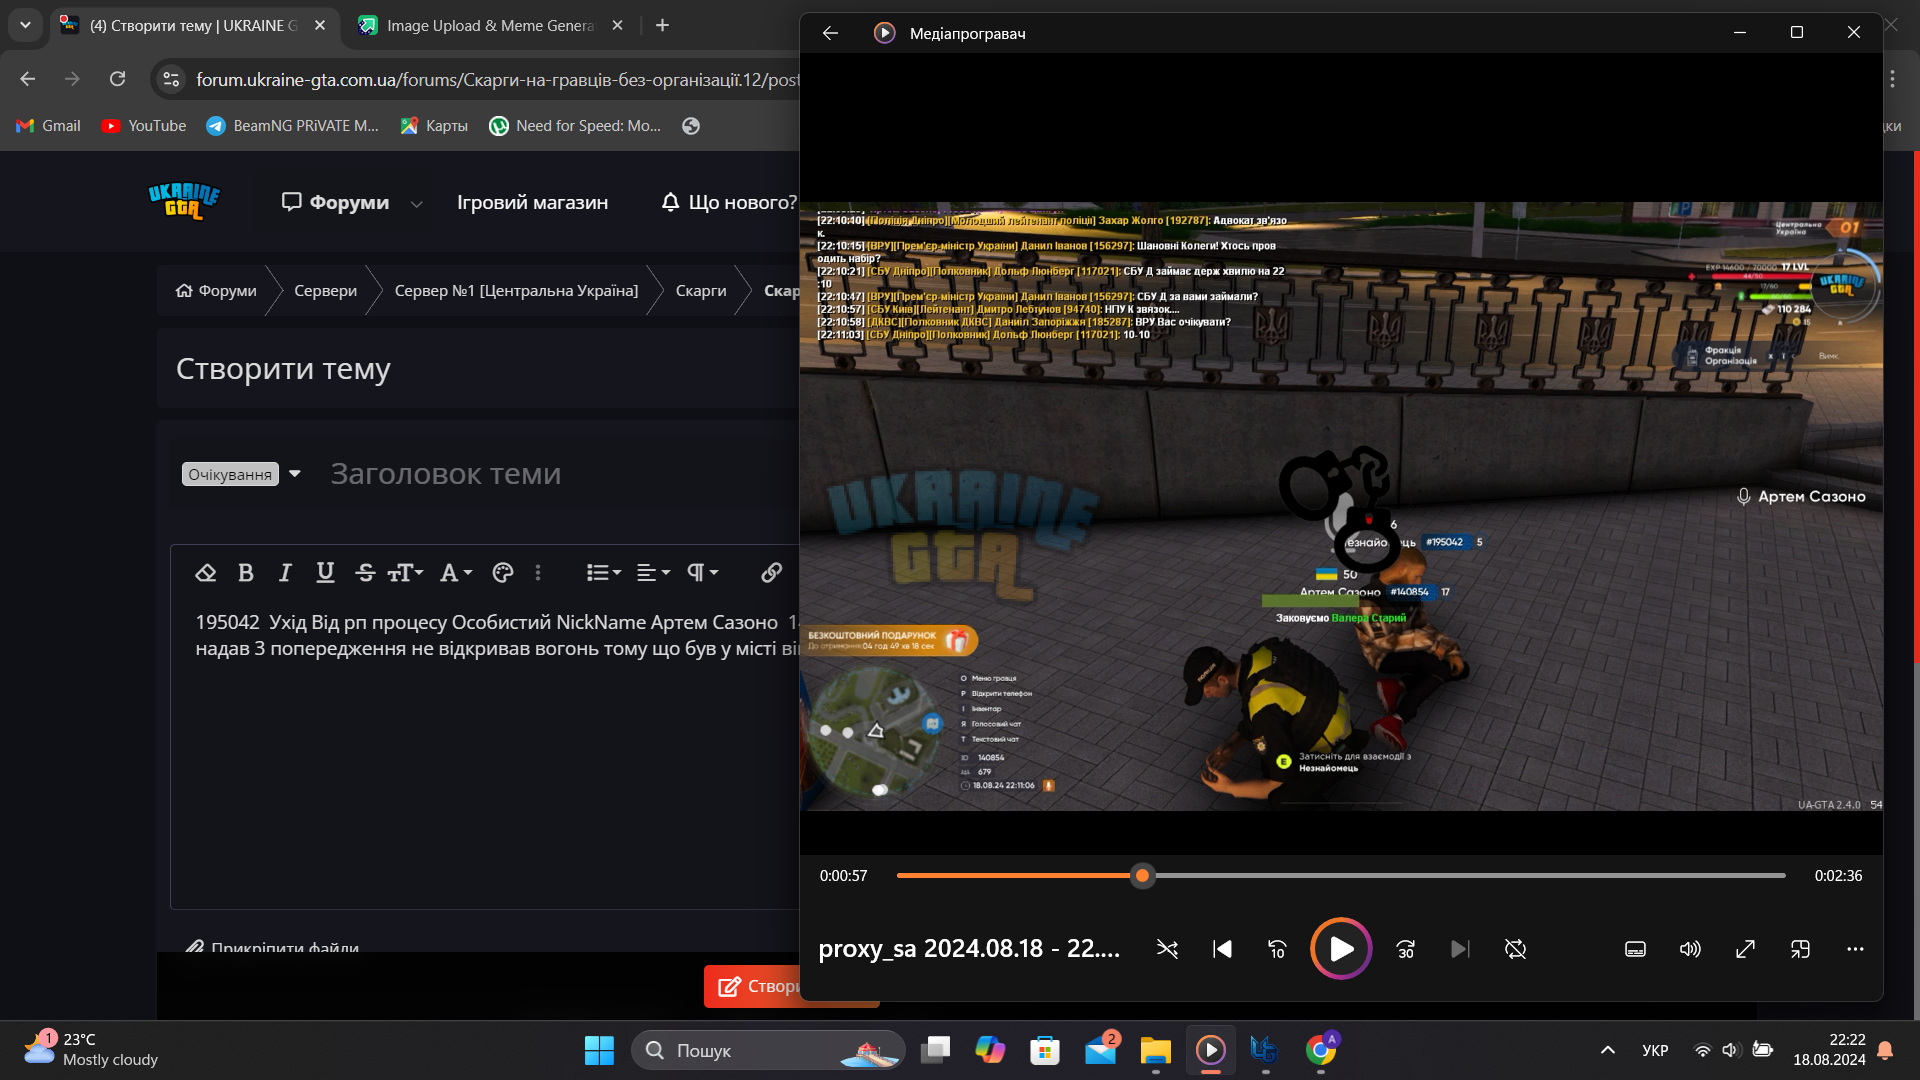
Task: Open site information icon in address bar
Action: [171, 79]
